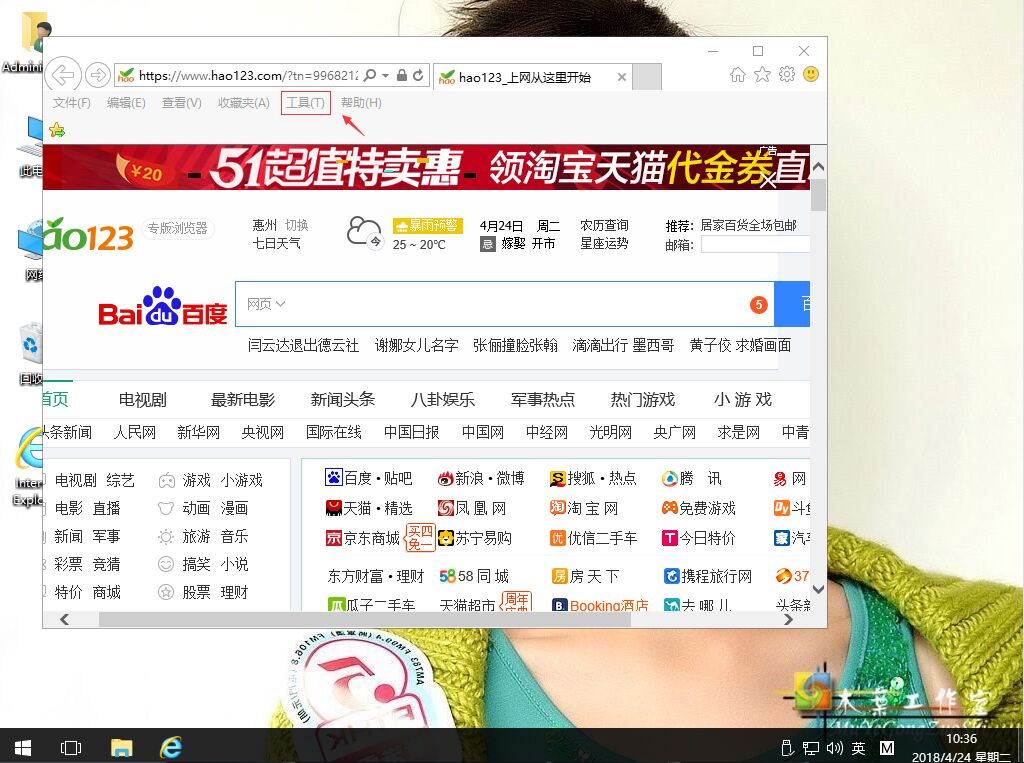This screenshot has width=1024, height=763.
Task: Click the volume icon in system tray
Action: coord(835,748)
